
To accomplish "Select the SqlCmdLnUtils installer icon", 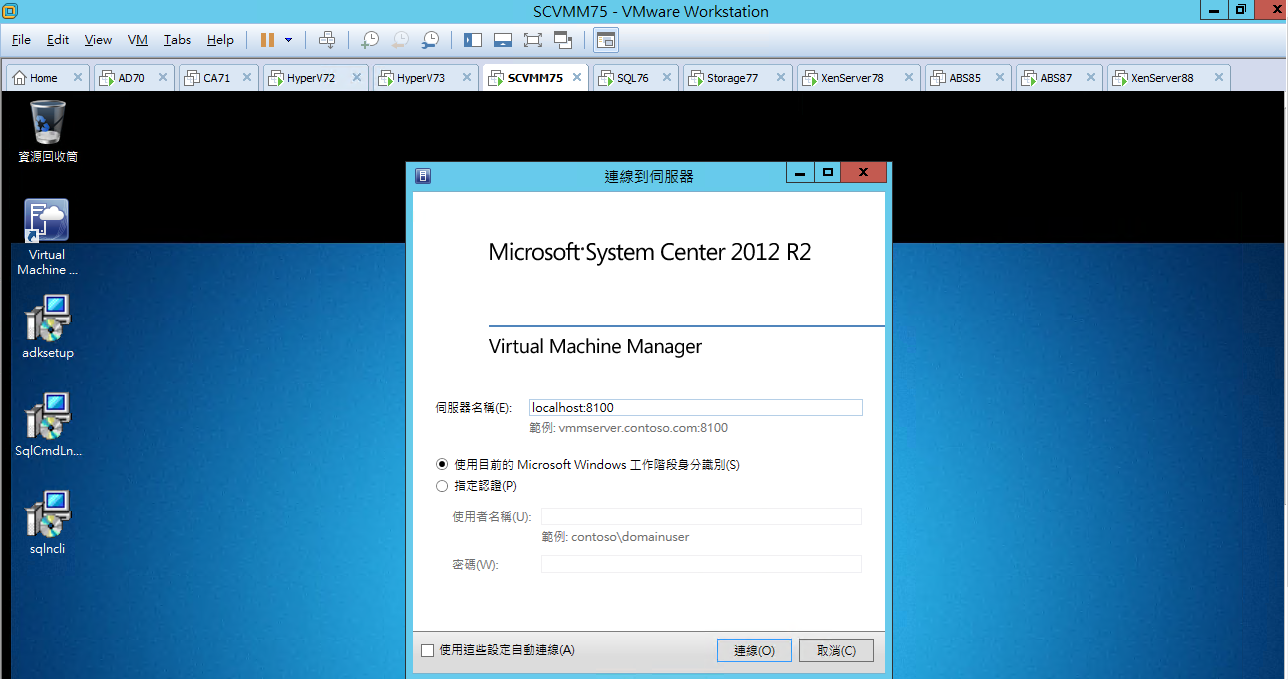I will coord(48,425).
